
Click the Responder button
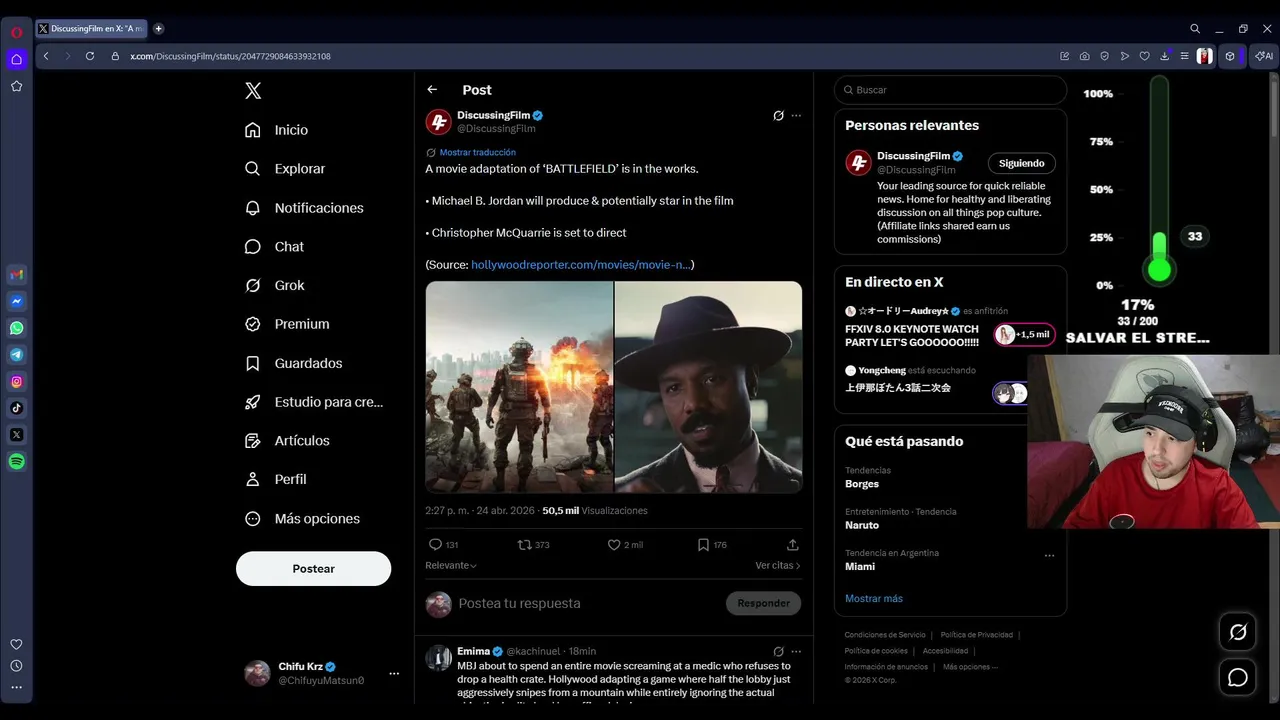coord(764,603)
